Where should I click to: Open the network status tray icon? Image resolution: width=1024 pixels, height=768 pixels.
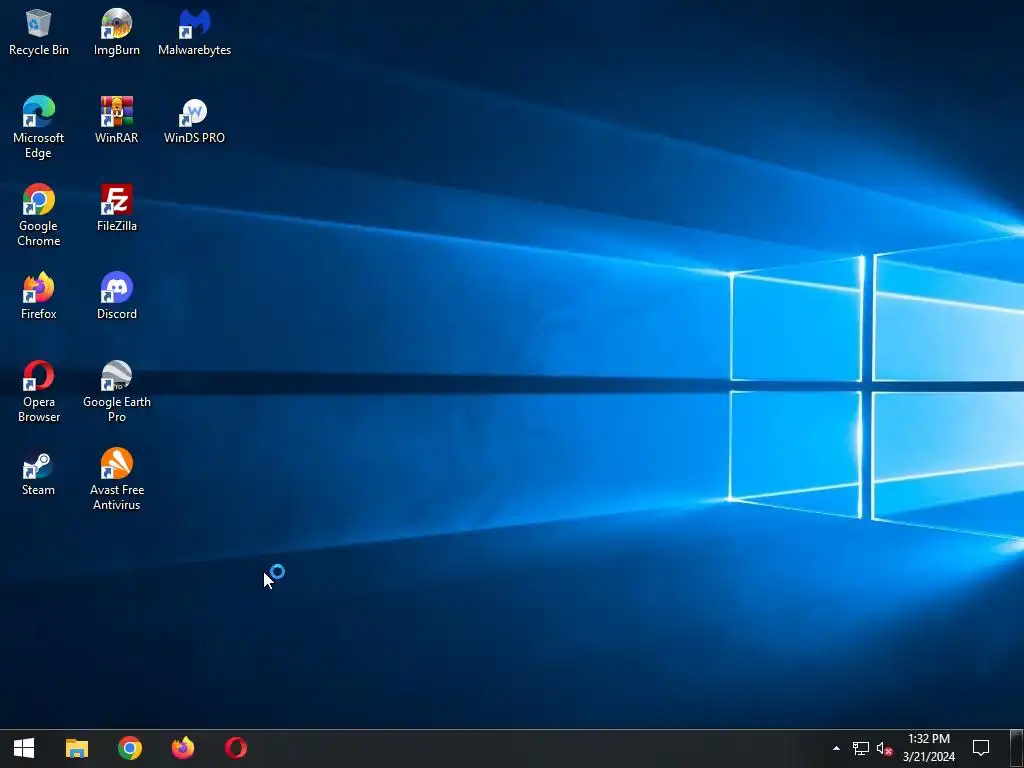point(861,748)
